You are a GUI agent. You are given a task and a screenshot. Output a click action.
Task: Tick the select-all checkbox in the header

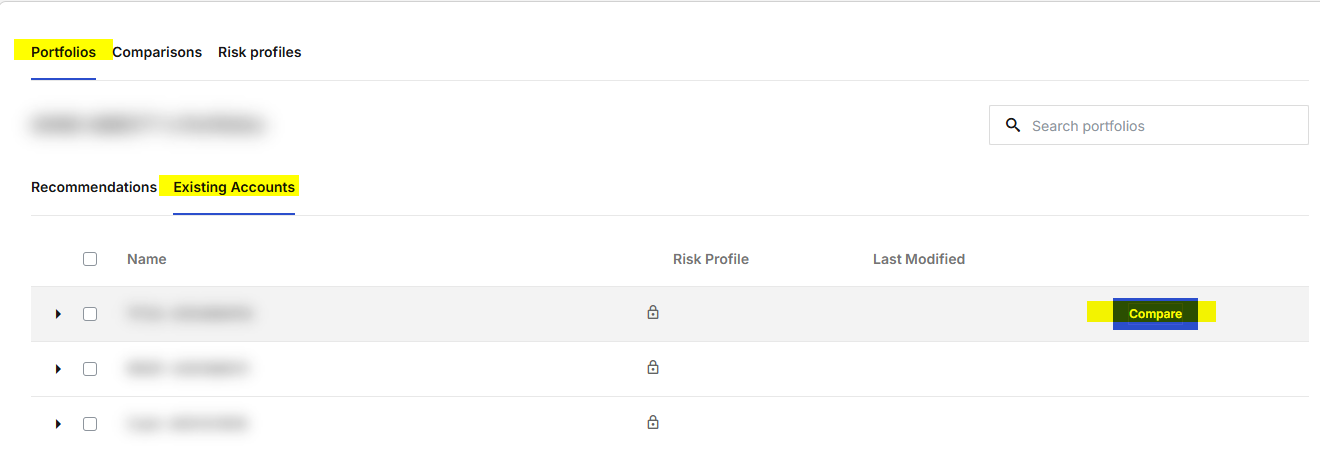click(x=90, y=259)
